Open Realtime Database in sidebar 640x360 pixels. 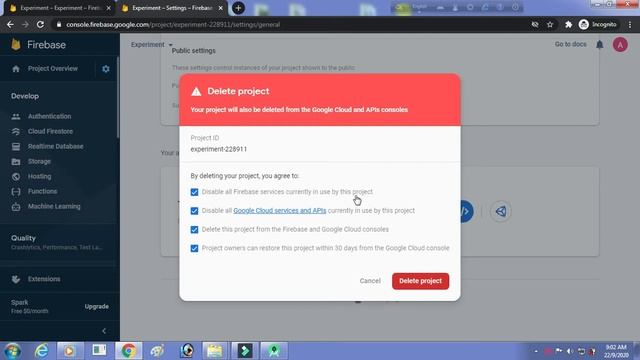pyautogui.click(x=56, y=147)
